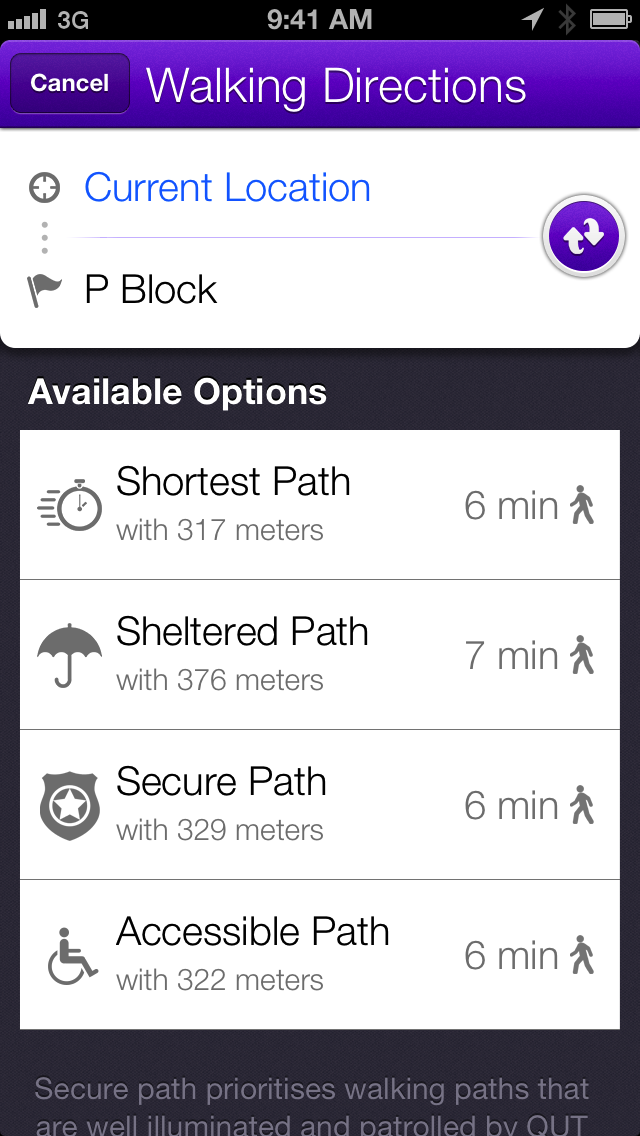This screenshot has width=640, height=1136.
Task: Tap the location services arrow in status bar
Action: point(533,20)
